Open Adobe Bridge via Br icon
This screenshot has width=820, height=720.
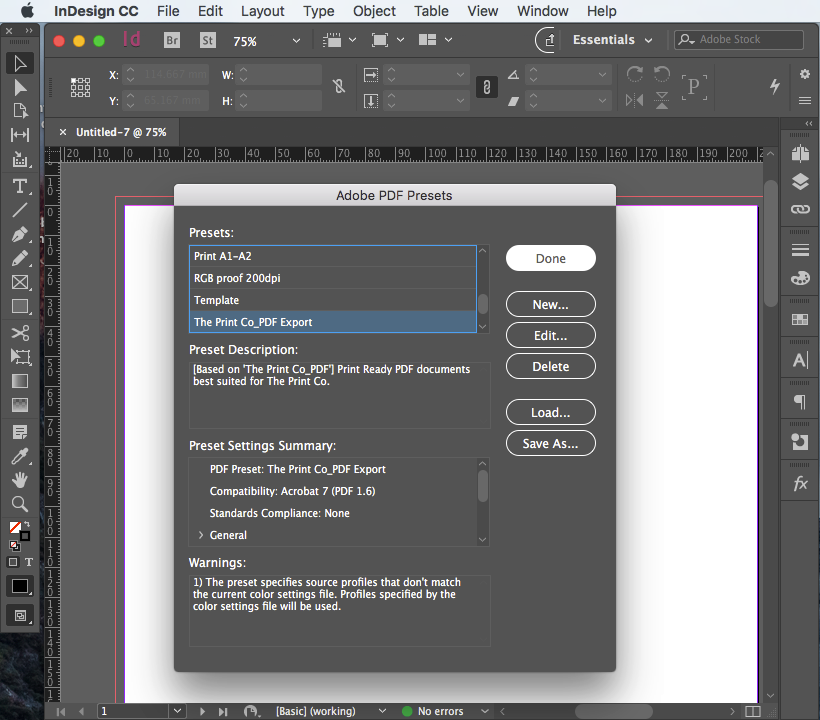click(172, 40)
